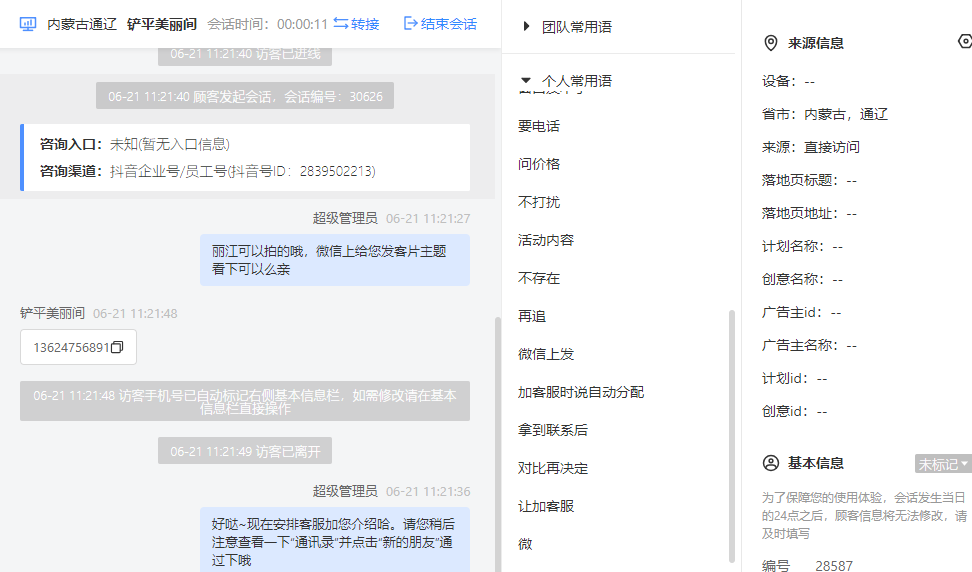Viewport: 972px width, 572px height.
Task: Select the 再追 quick phrase
Action: [532, 317]
